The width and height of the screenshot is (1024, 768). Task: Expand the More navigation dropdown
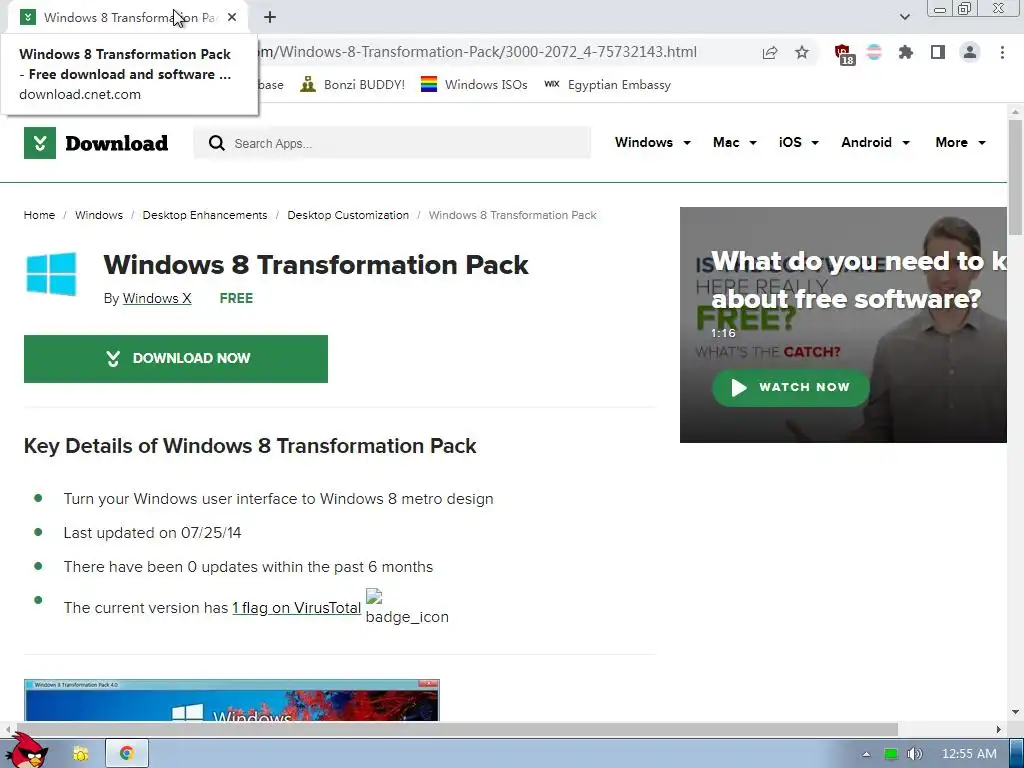[x=960, y=142]
